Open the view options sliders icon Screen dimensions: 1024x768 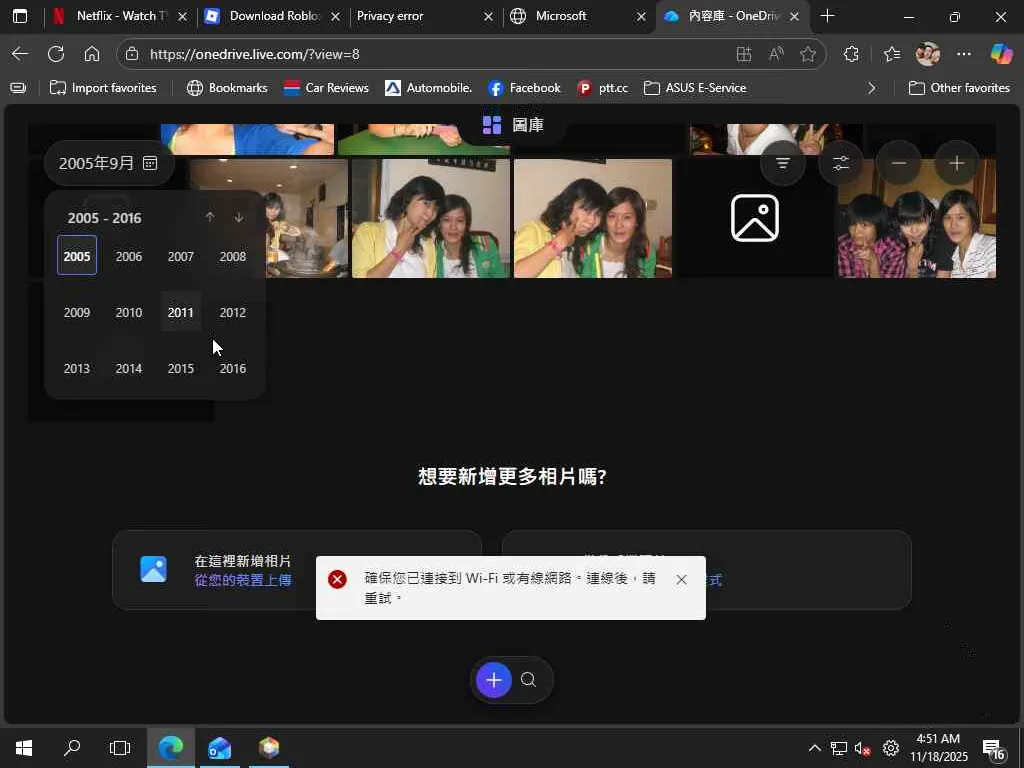pyautogui.click(x=840, y=163)
